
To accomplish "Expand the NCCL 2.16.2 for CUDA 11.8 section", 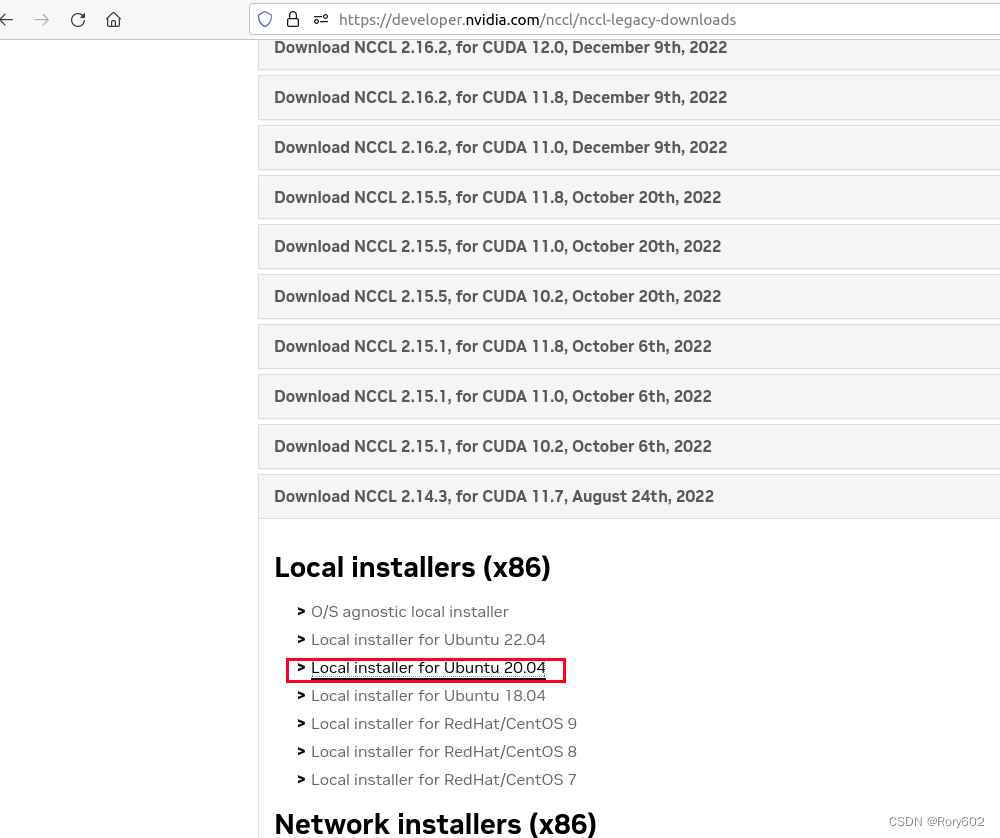I will click(x=500, y=97).
